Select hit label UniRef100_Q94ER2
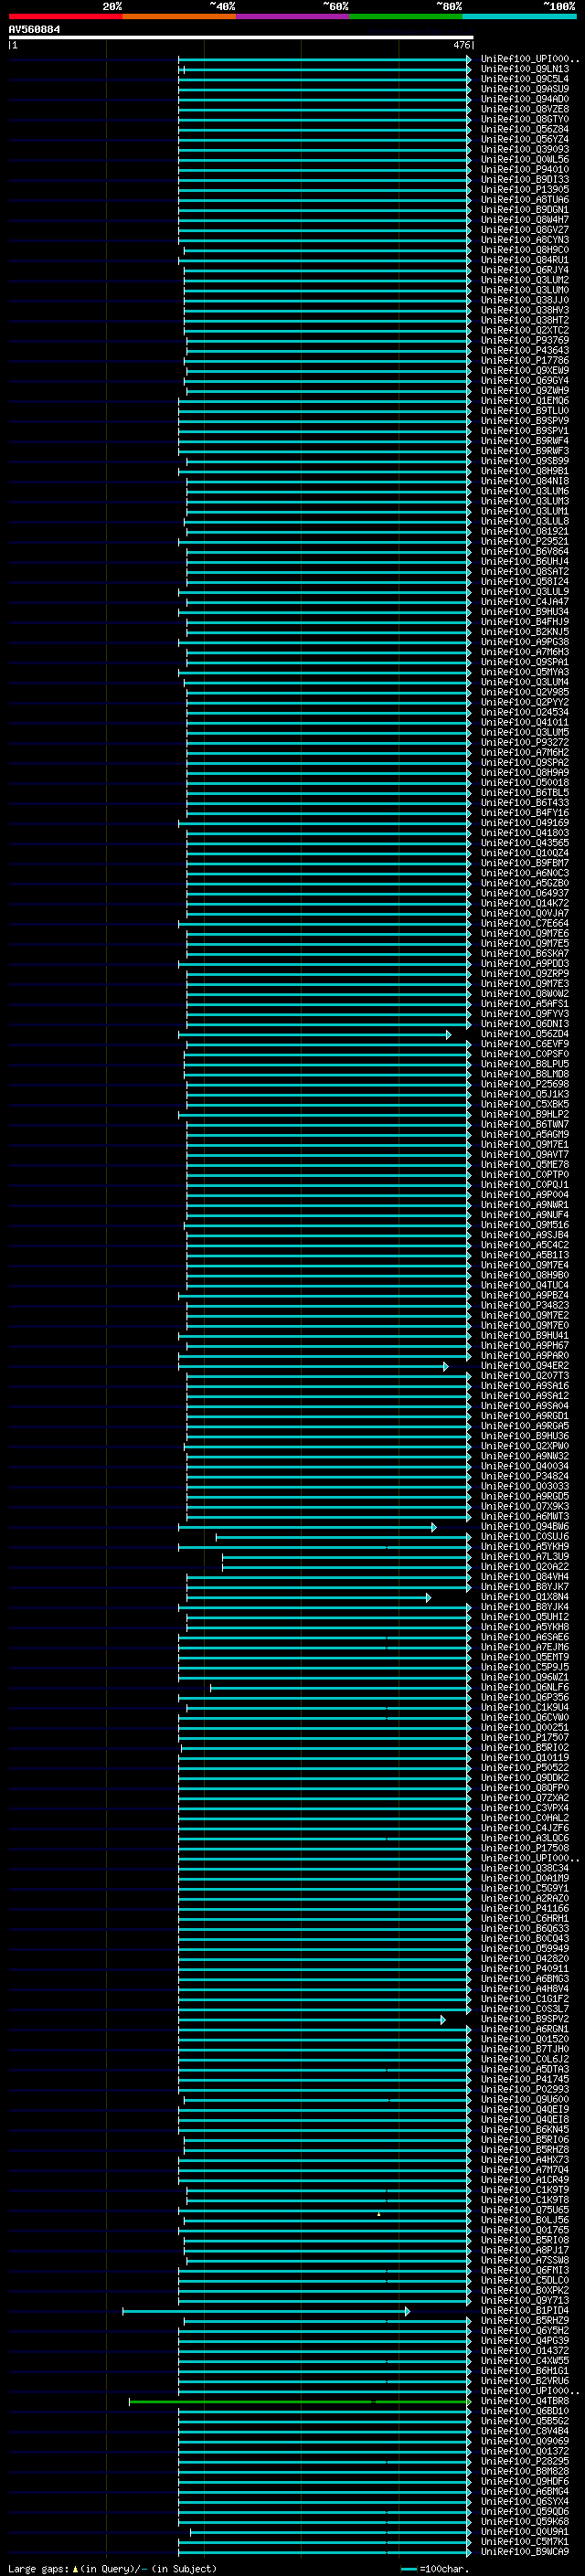Viewport: 585px width, 2576px height. pyautogui.click(x=524, y=1366)
